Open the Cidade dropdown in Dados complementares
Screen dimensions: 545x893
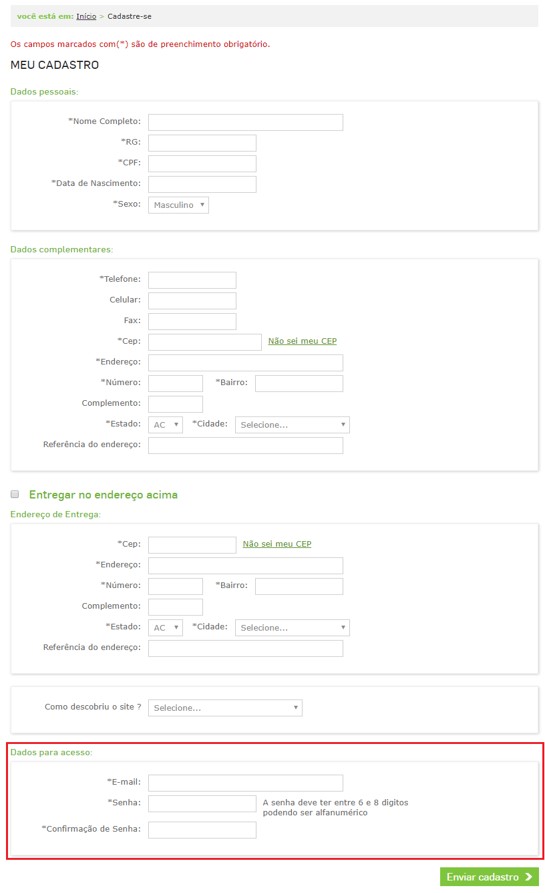pos(292,425)
